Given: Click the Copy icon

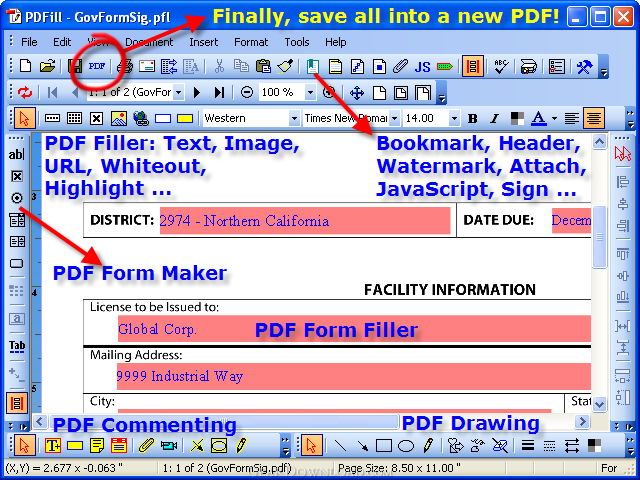Looking at the screenshot, I should pos(241,66).
